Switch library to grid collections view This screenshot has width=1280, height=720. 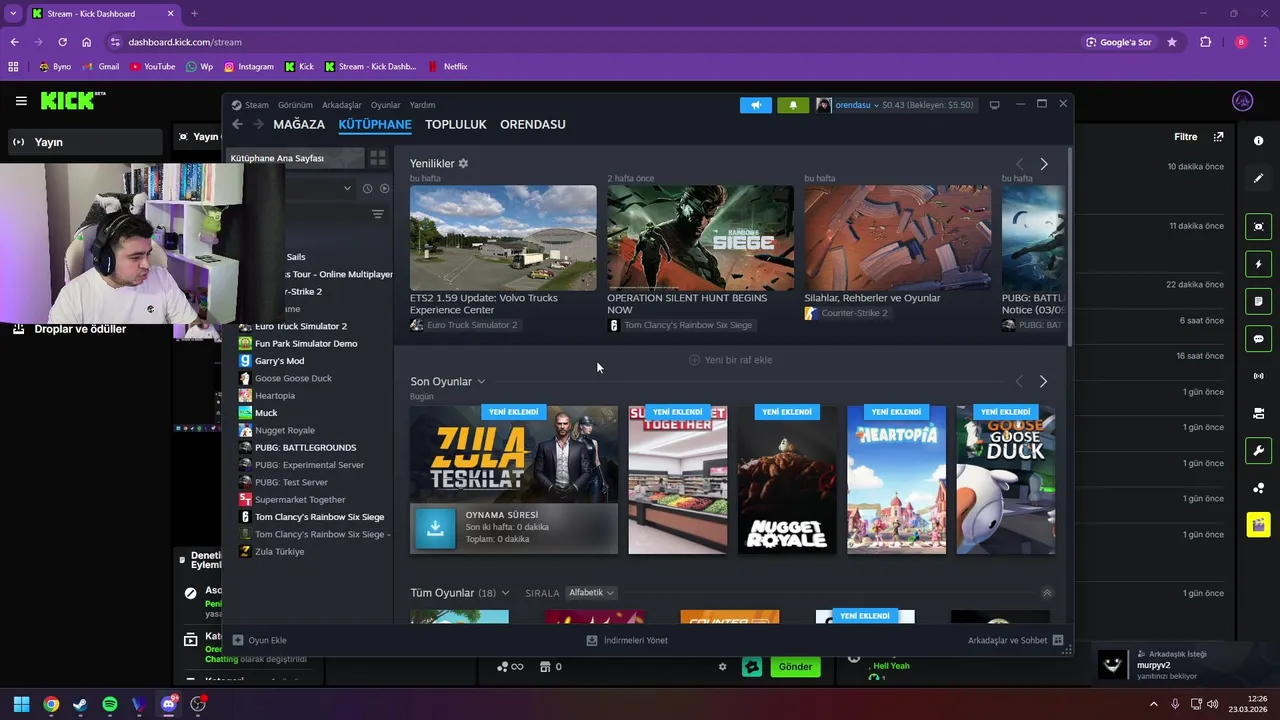378,158
